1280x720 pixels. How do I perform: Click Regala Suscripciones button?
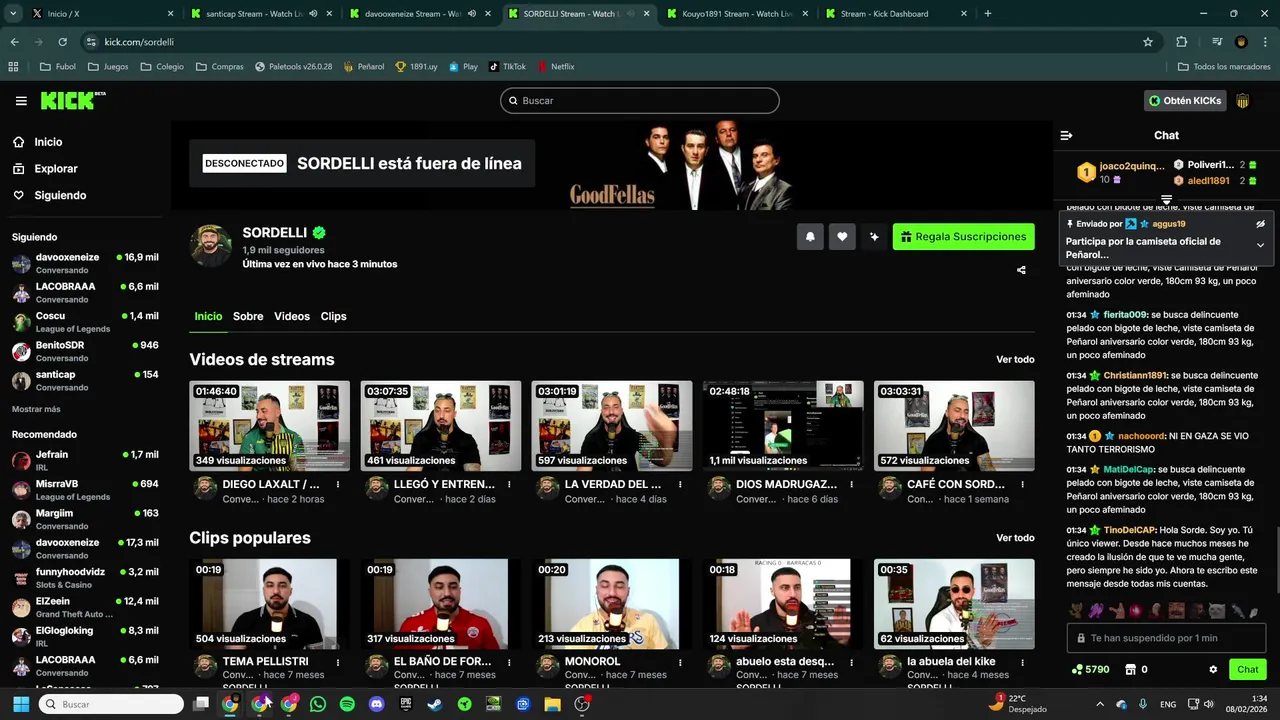pos(963,237)
